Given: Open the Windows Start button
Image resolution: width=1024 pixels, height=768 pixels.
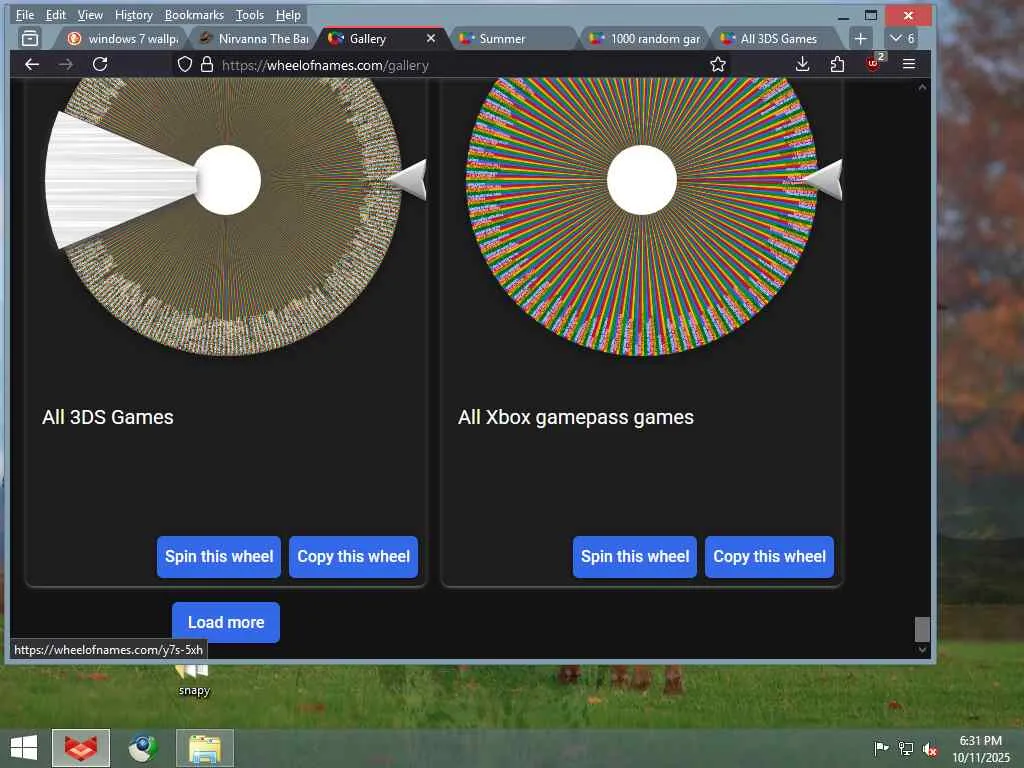Looking at the screenshot, I should (x=24, y=748).
